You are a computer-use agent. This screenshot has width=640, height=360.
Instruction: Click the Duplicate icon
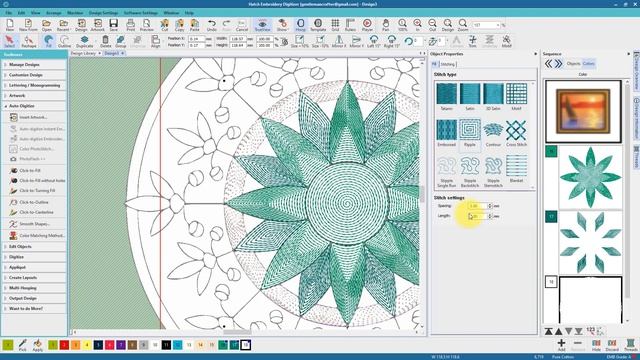[84, 41]
